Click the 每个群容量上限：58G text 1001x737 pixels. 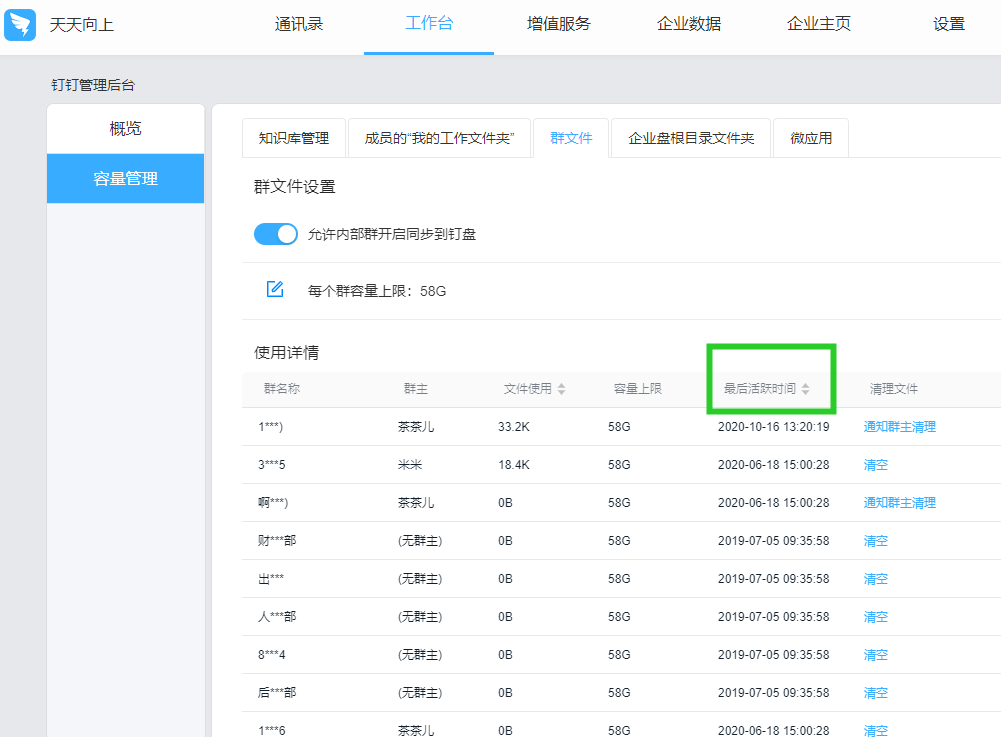point(377,291)
